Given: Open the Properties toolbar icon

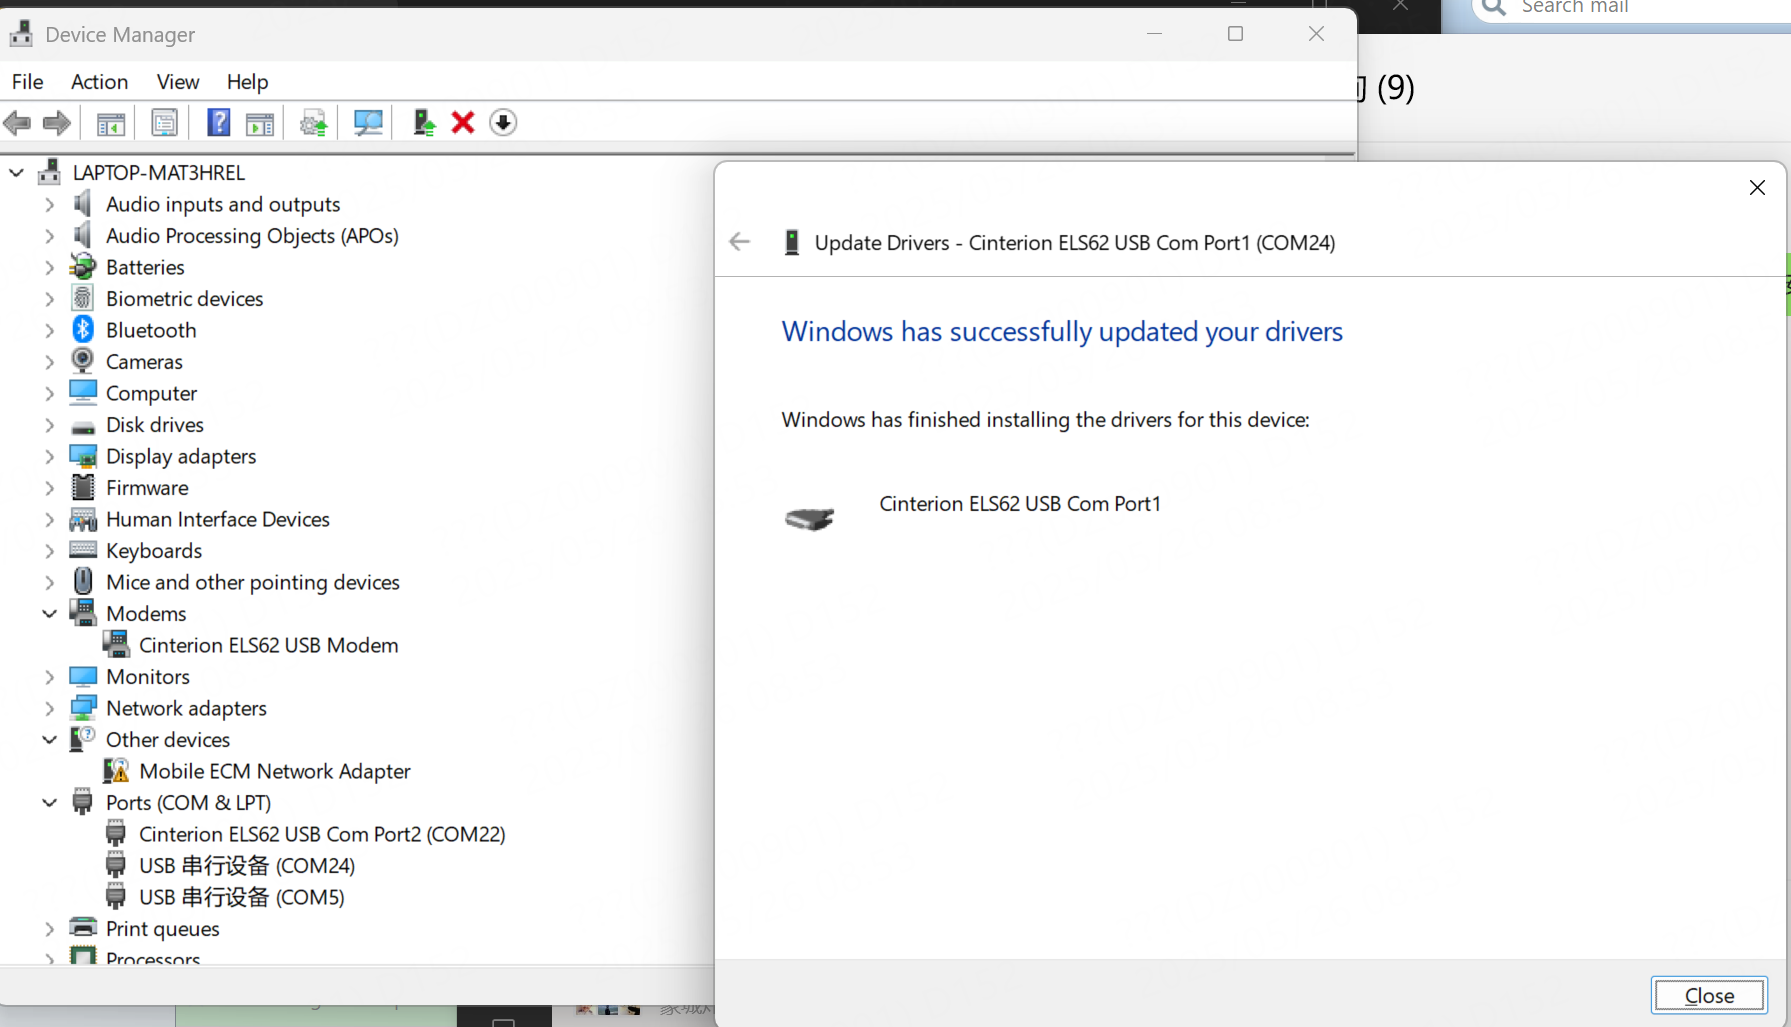Looking at the screenshot, I should [x=164, y=123].
